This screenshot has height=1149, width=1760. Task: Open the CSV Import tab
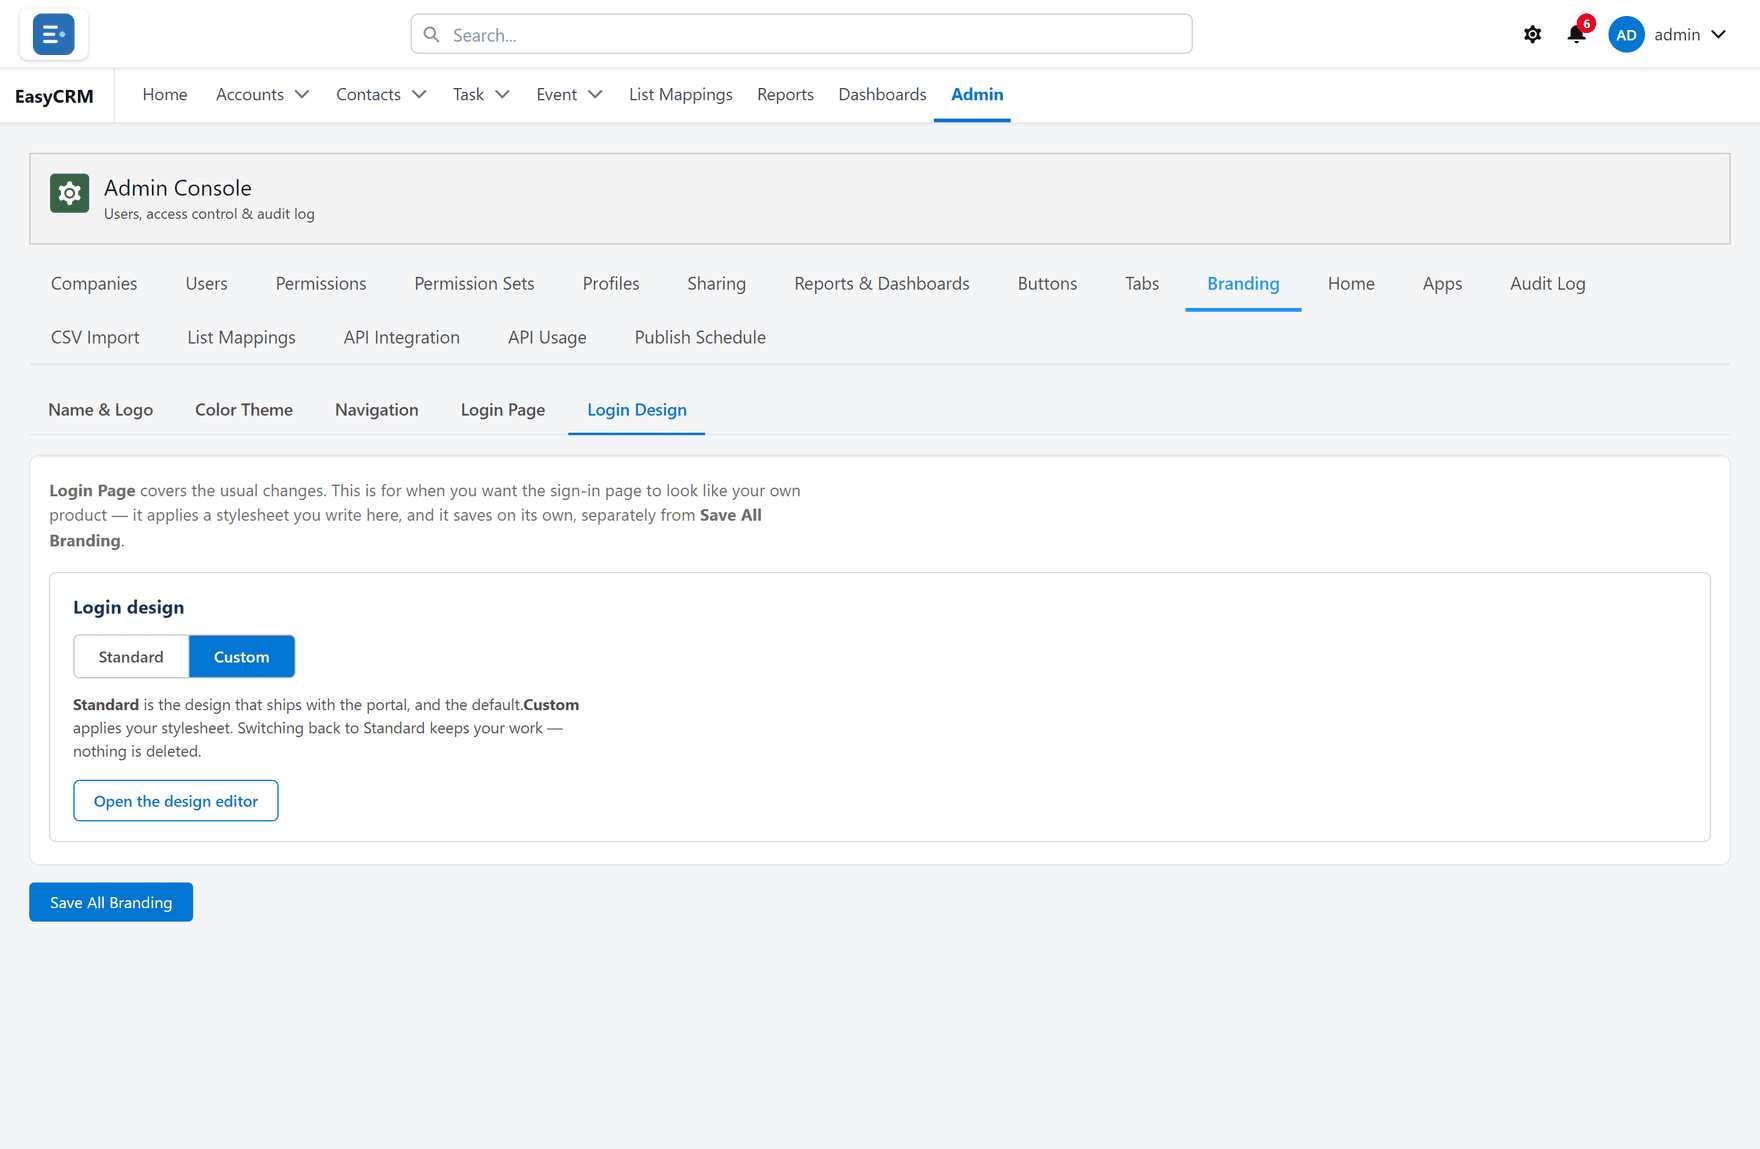click(x=95, y=338)
